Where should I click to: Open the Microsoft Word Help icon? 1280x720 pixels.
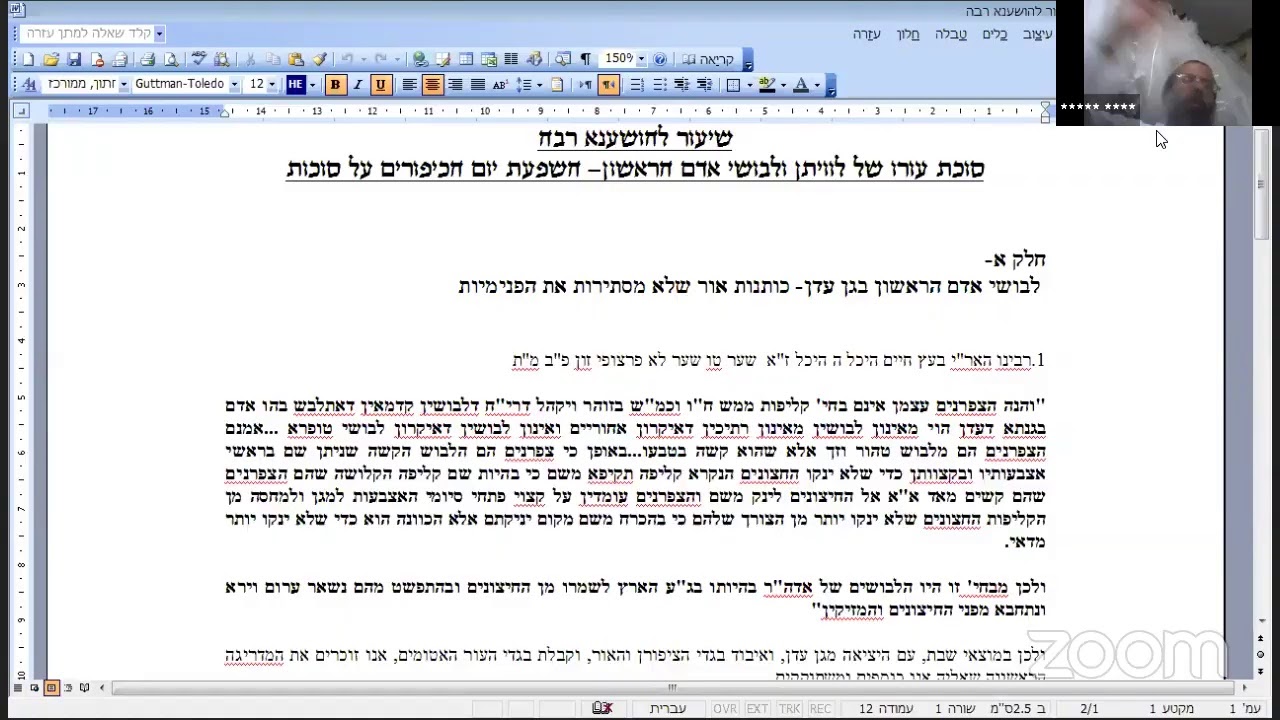click(x=660, y=60)
